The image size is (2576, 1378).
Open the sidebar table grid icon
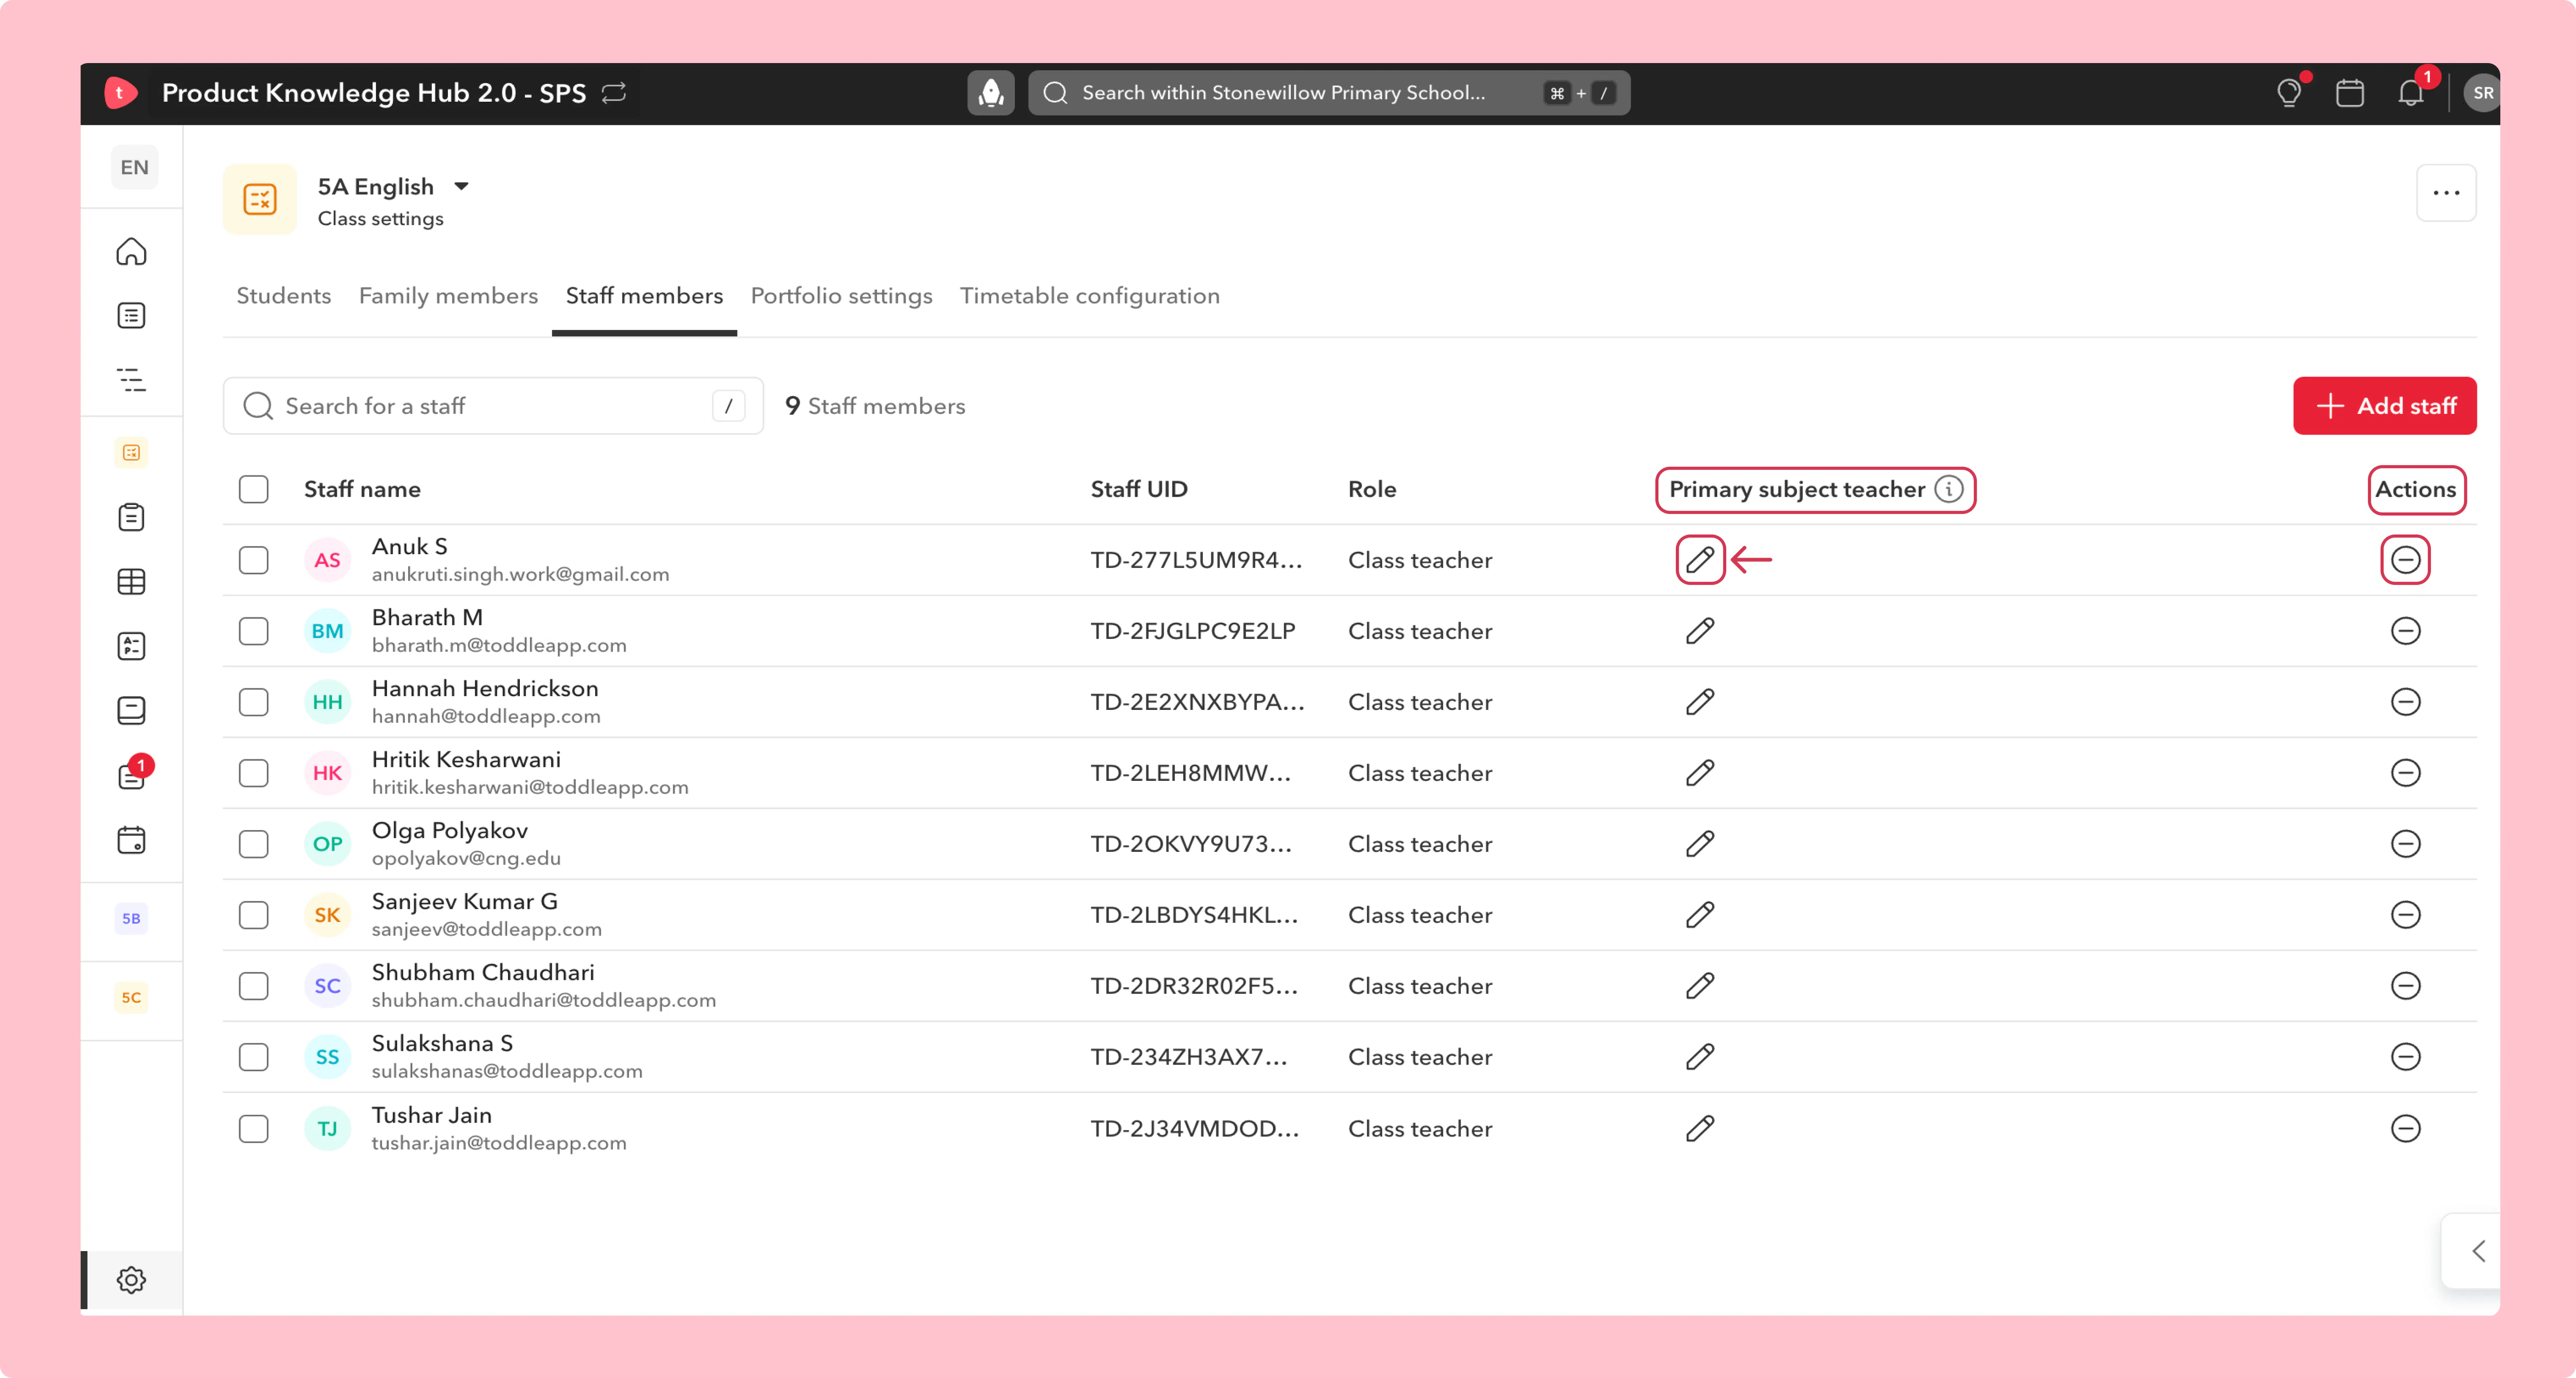(x=131, y=582)
